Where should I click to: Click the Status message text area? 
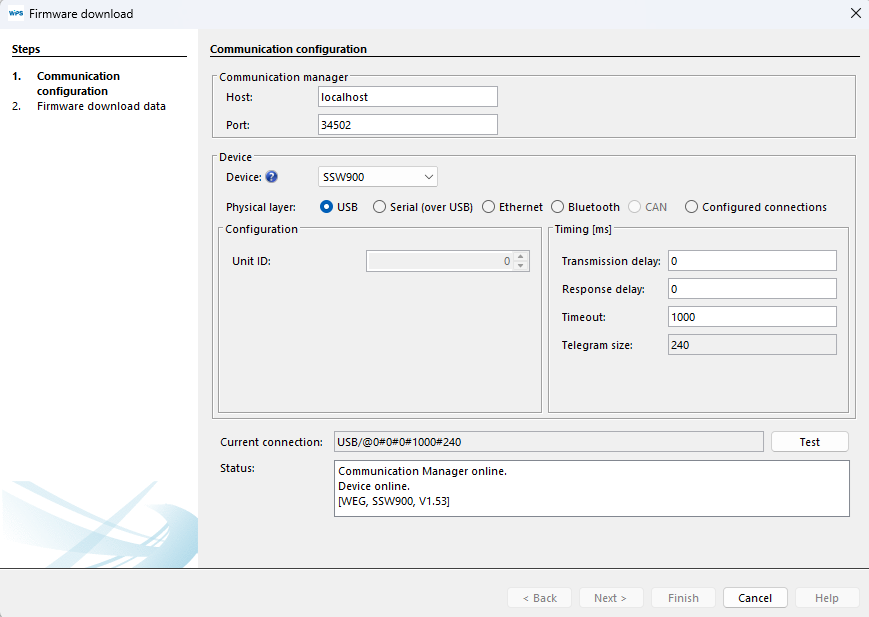click(591, 488)
